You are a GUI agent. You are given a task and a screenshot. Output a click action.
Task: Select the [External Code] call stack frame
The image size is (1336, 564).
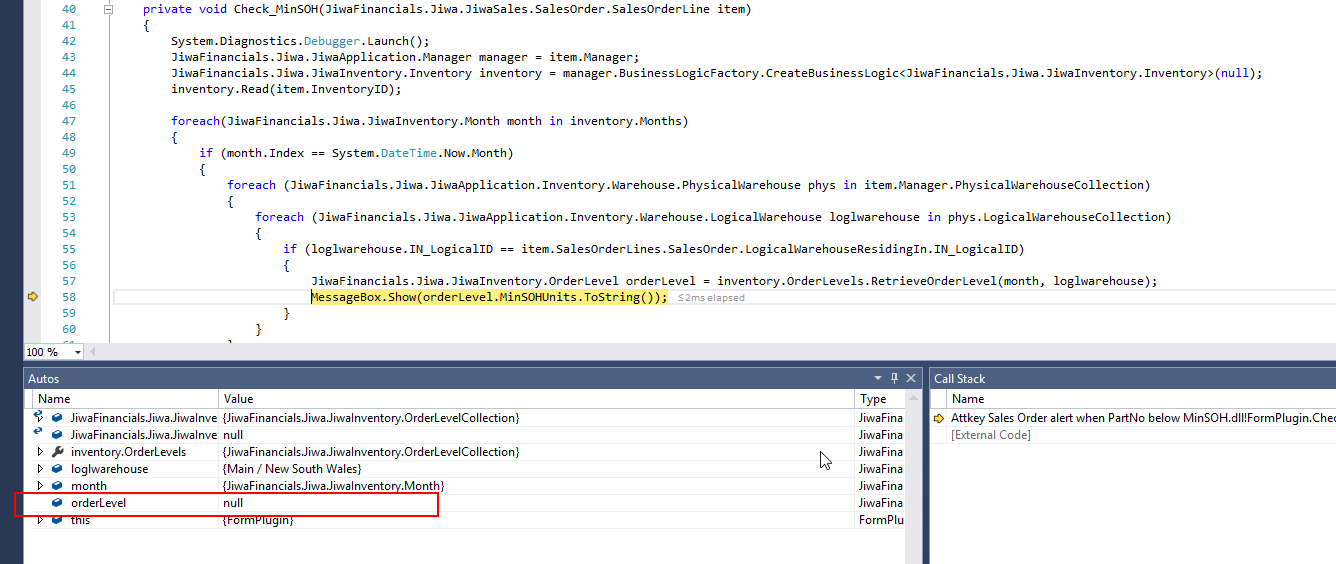click(990, 435)
